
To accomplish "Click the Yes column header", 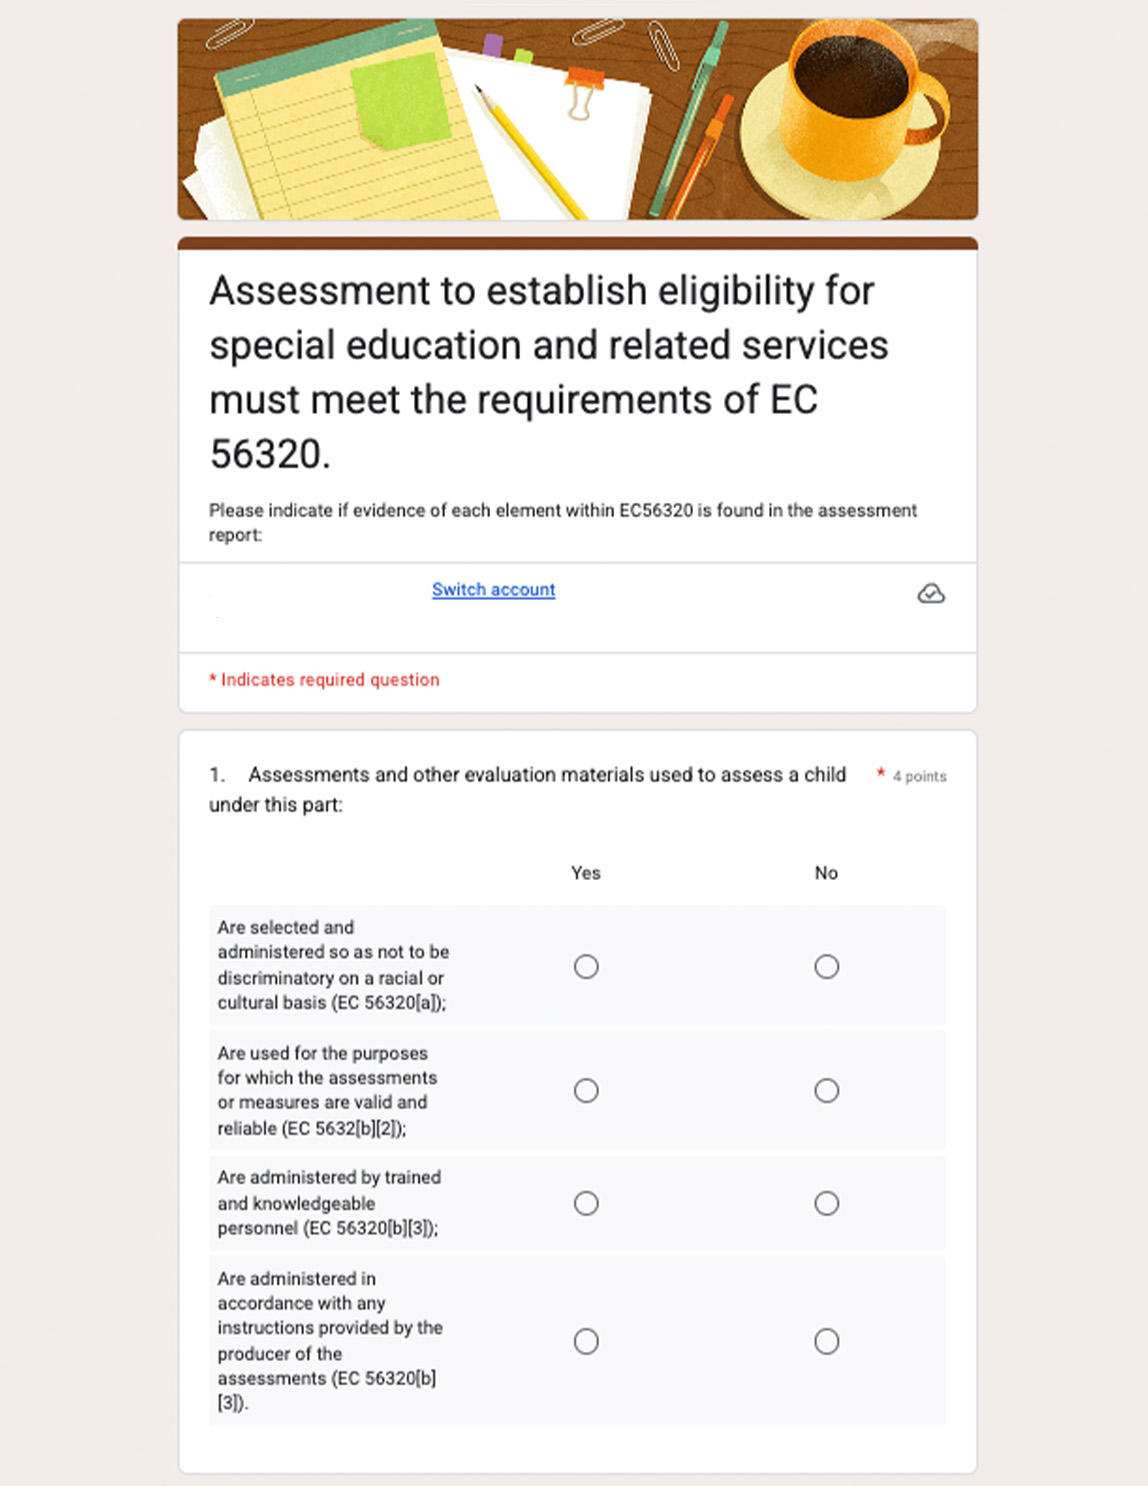I will pyautogui.click(x=586, y=873).
